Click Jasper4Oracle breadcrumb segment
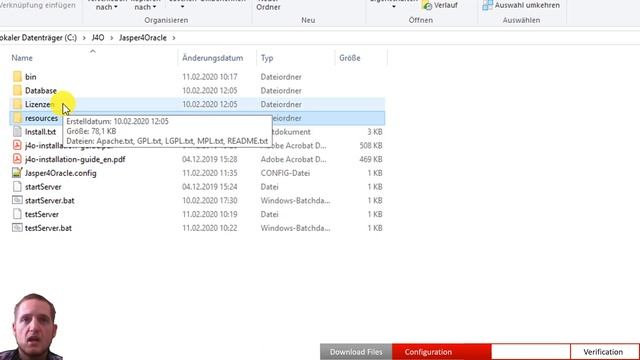 pos(143,38)
